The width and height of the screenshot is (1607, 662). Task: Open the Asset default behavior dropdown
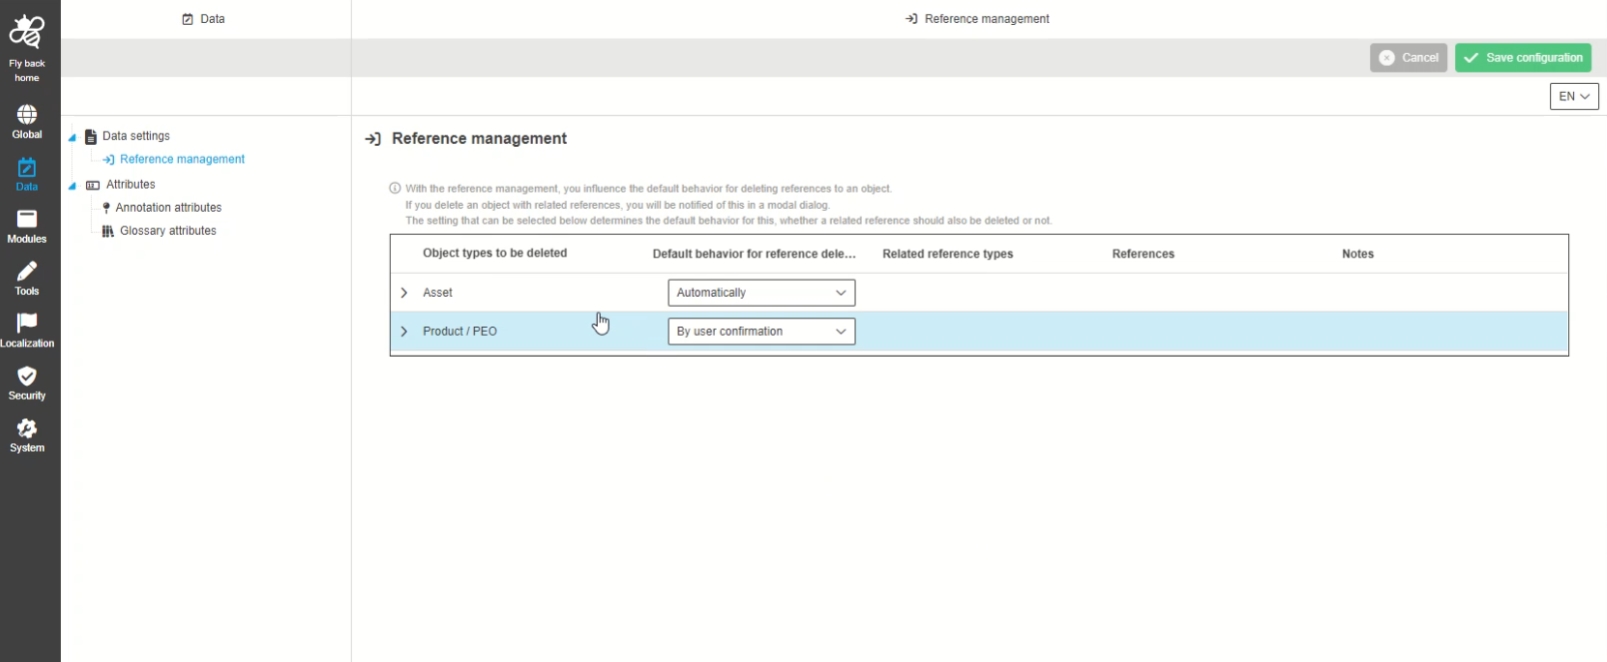(x=761, y=293)
